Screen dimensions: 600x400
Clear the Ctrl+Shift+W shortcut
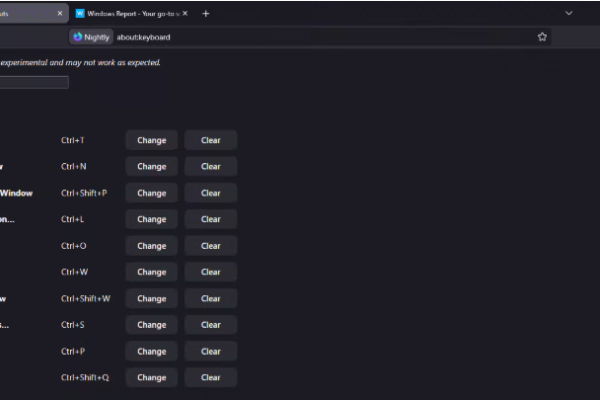210,298
